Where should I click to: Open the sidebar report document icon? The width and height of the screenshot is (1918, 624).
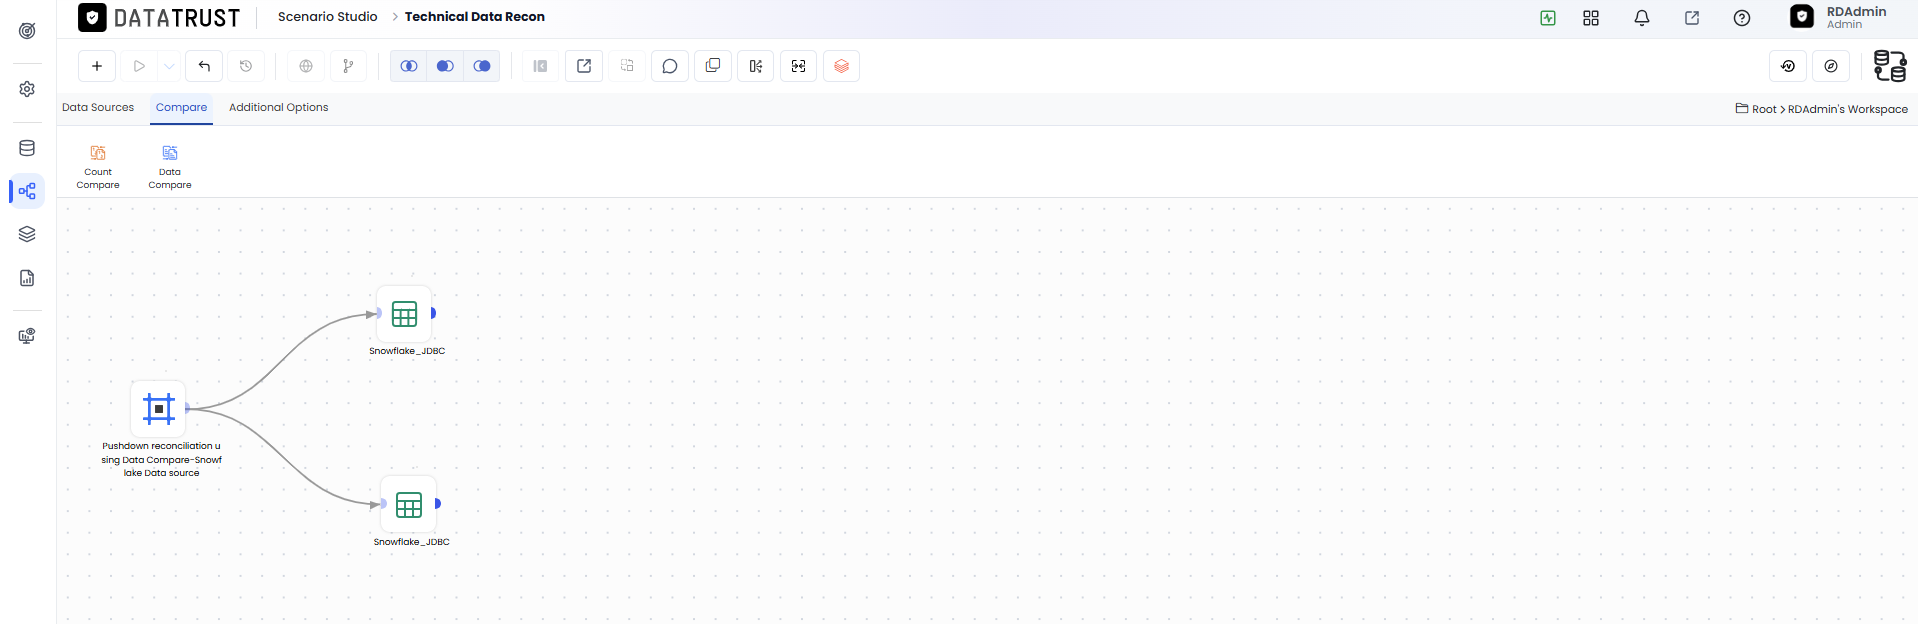27,278
